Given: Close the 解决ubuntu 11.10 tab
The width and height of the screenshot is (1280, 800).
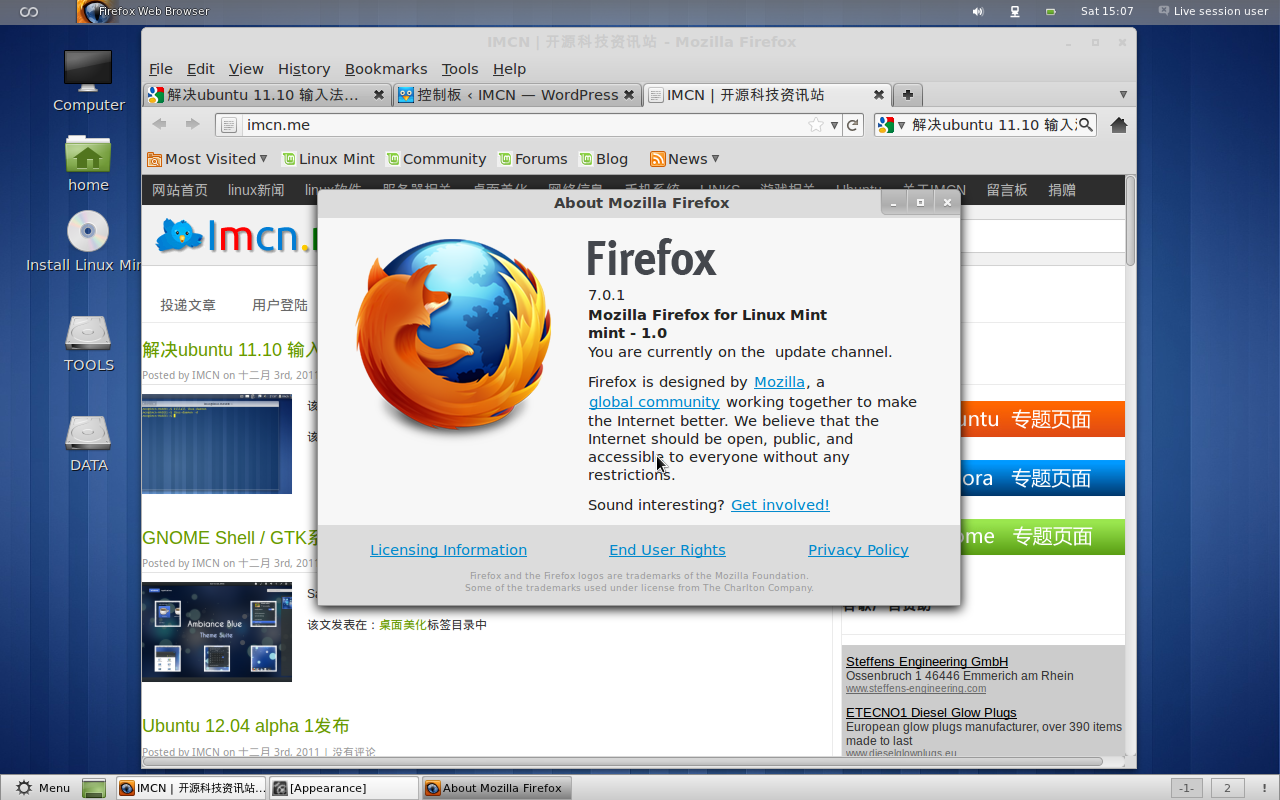Looking at the screenshot, I should pyautogui.click(x=379, y=95).
